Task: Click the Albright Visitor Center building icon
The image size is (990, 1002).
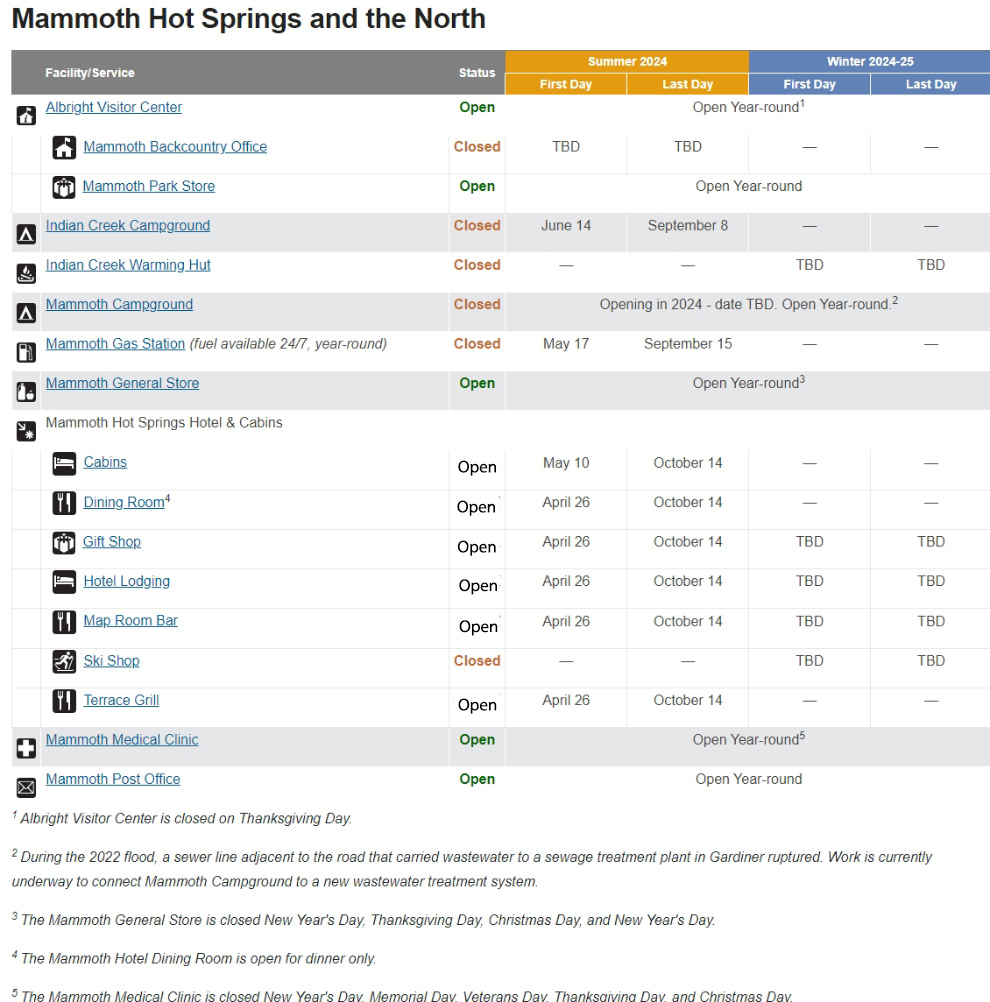Action: coord(27,115)
